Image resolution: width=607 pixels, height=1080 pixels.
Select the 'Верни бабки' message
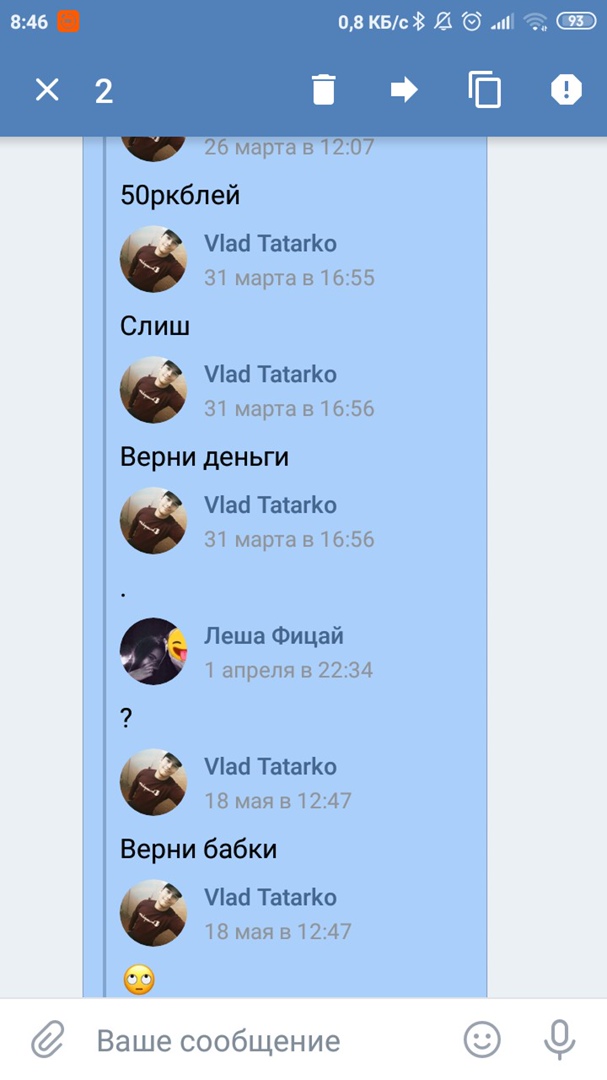click(x=198, y=849)
